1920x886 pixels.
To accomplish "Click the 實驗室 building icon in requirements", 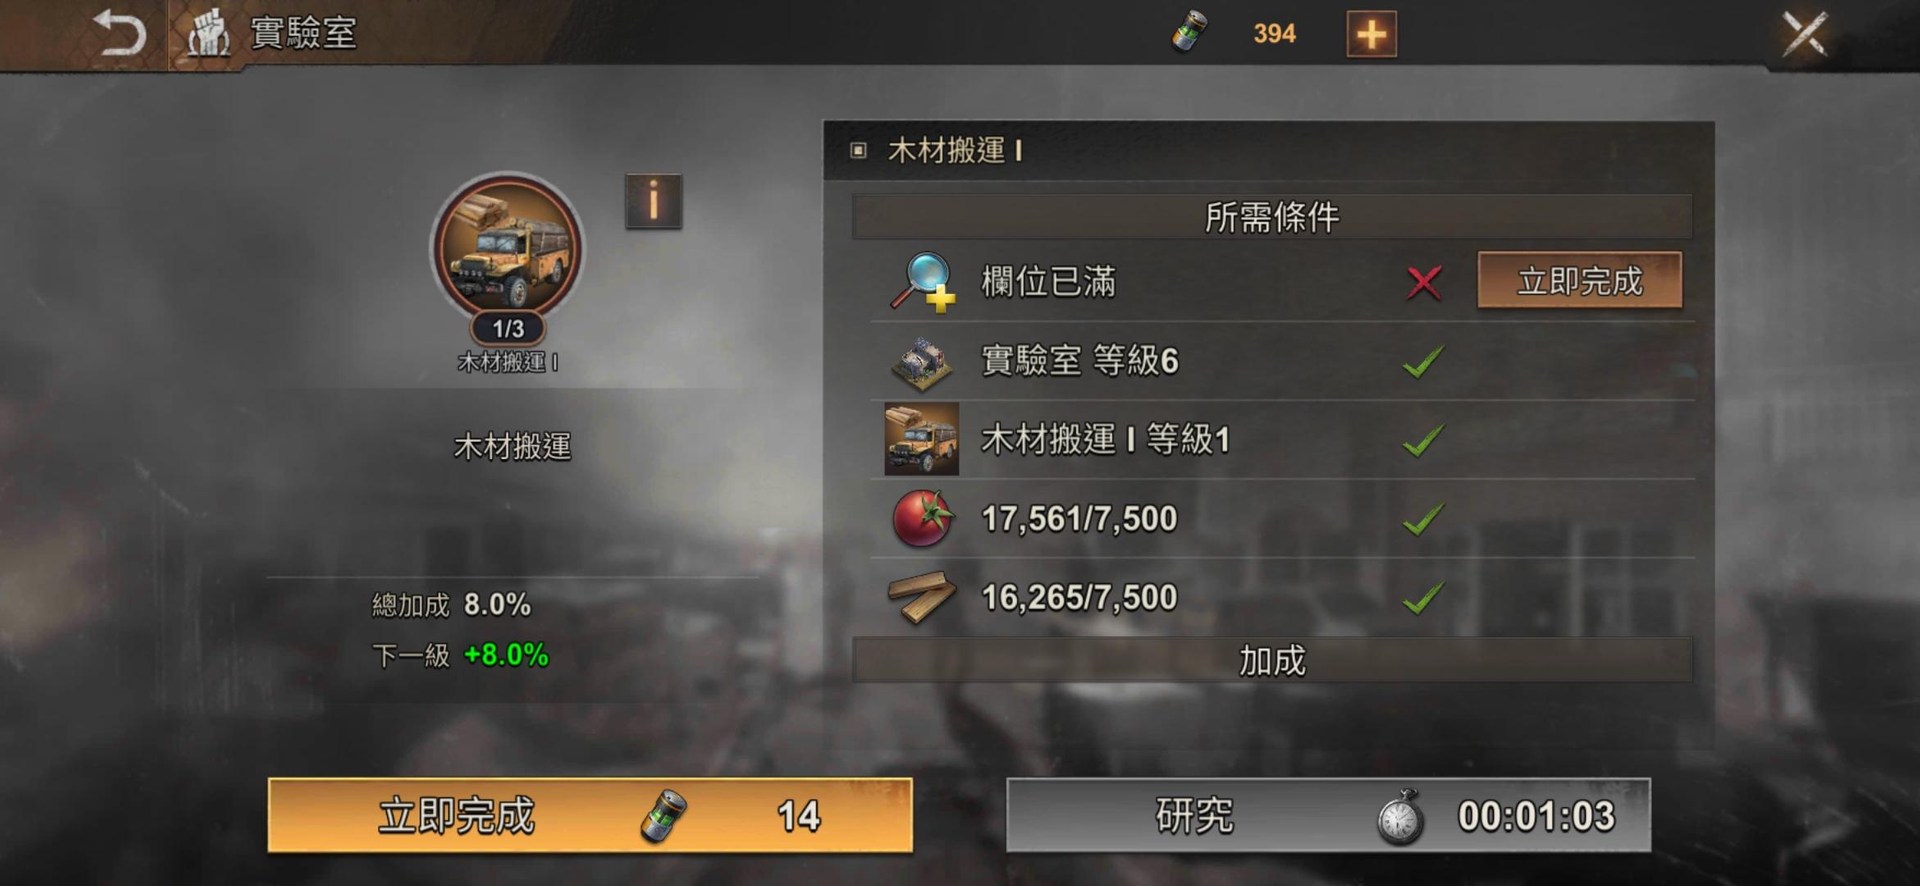I will pyautogui.click(x=922, y=360).
